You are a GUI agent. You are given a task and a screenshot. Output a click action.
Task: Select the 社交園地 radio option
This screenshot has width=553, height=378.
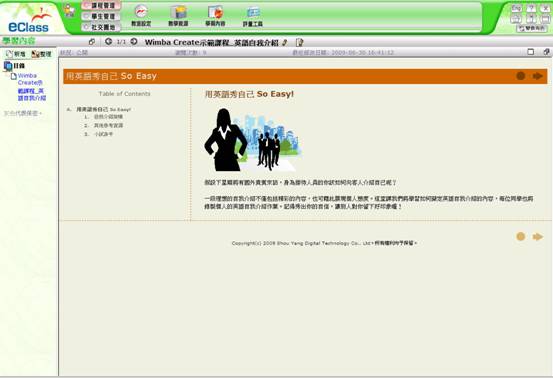(101, 27)
